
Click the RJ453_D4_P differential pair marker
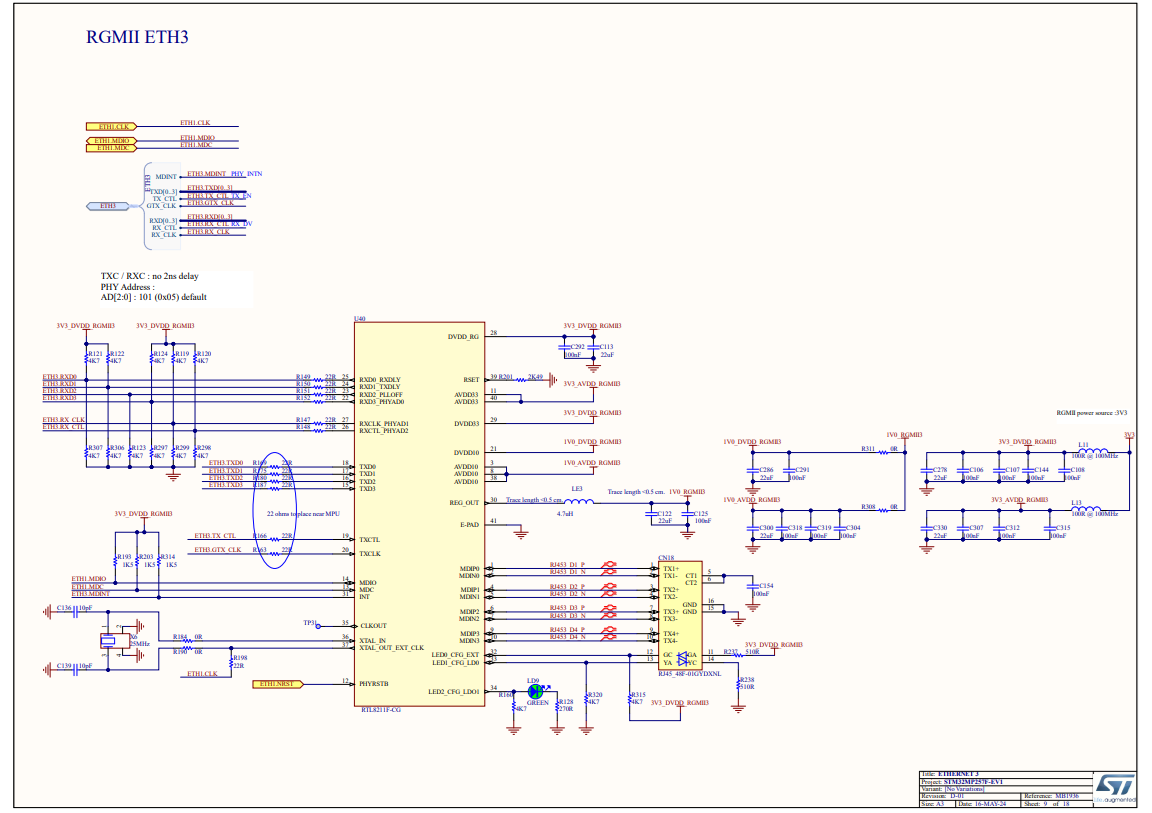(609, 629)
